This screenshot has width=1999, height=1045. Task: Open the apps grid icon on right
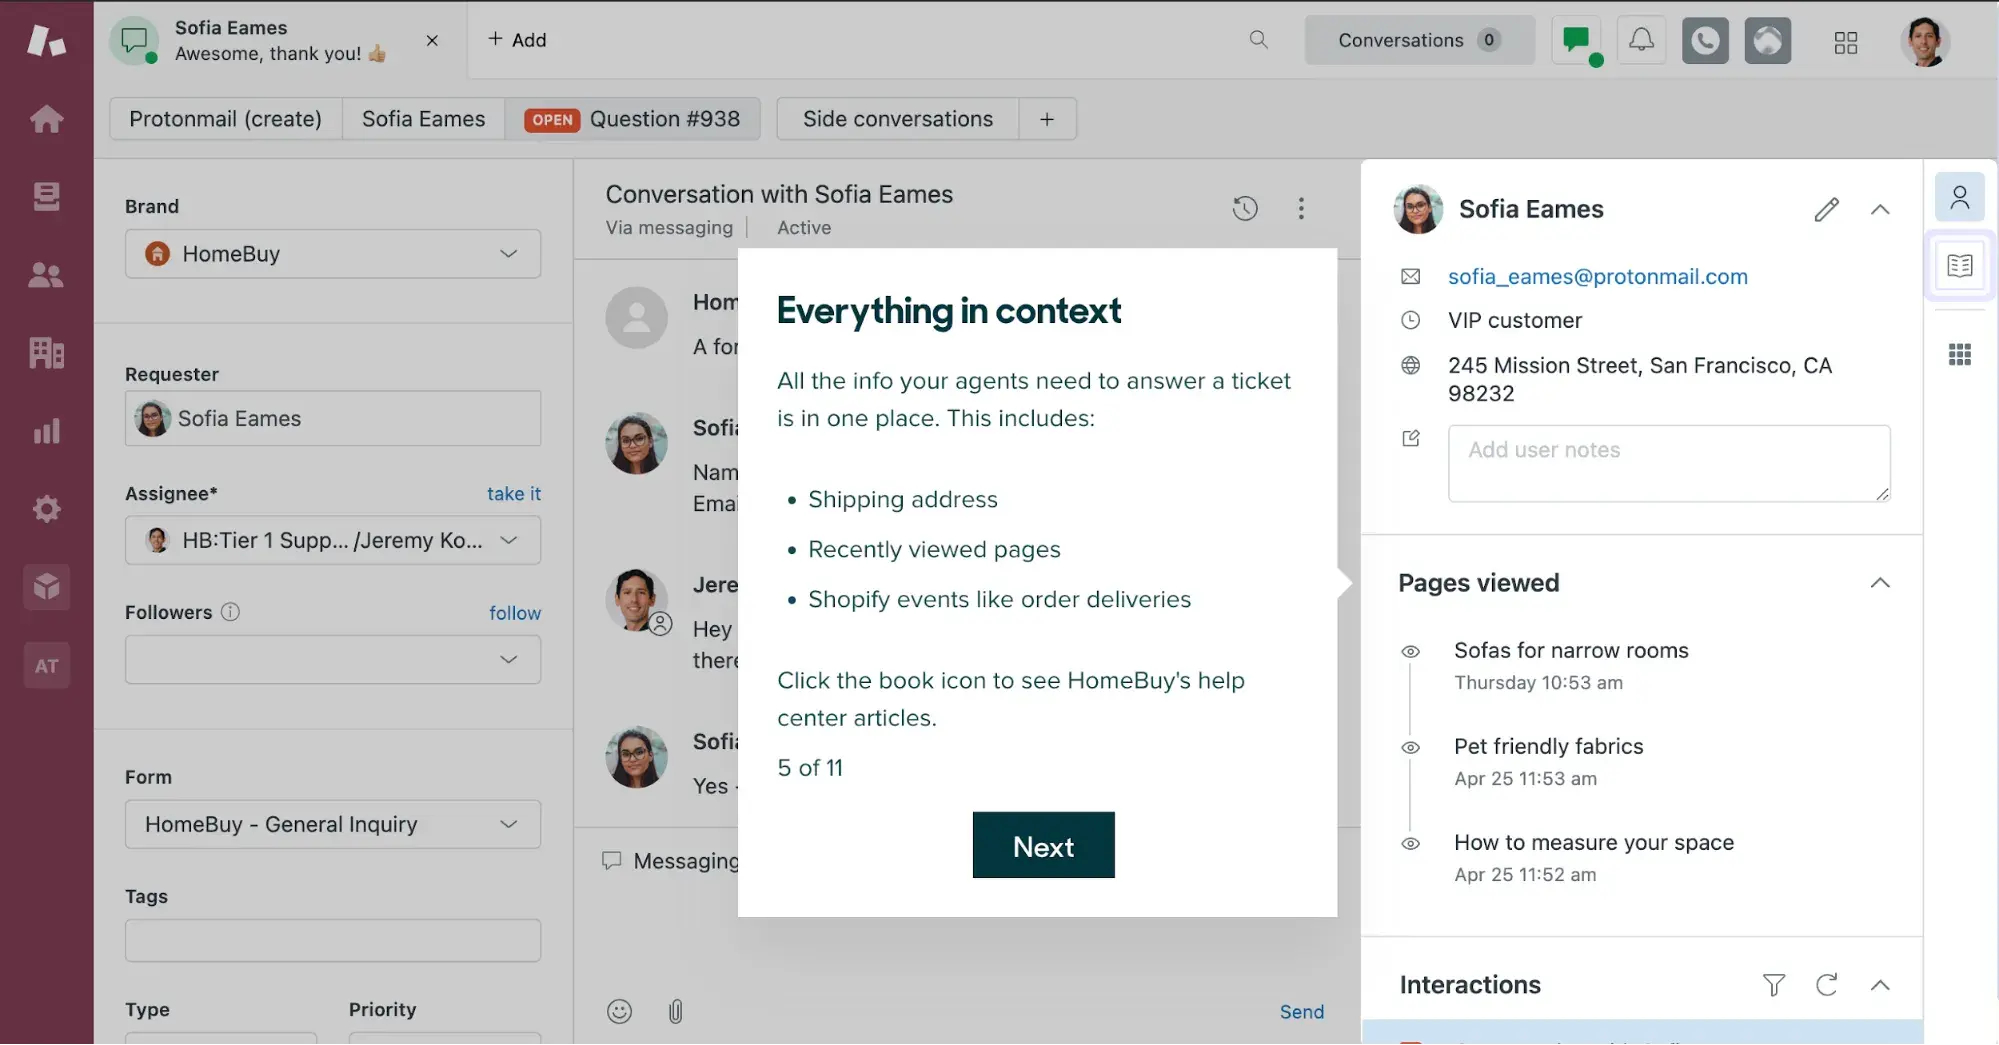pyautogui.click(x=1959, y=354)
